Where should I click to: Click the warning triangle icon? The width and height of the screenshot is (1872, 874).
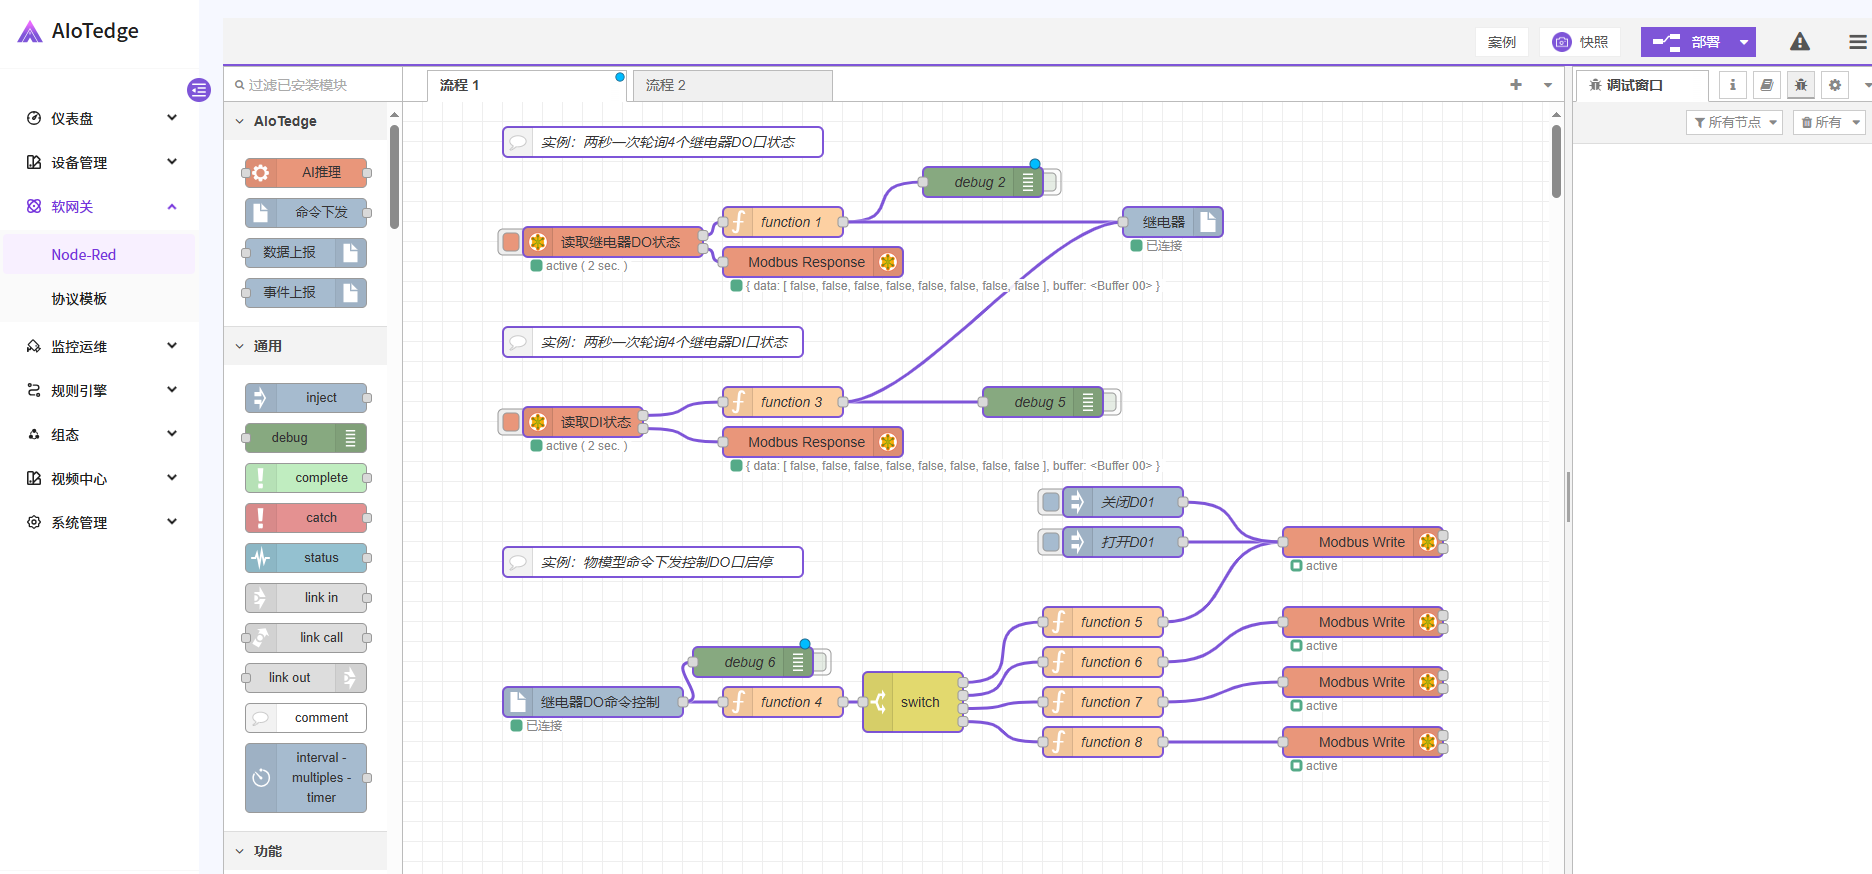point(1799,42)
